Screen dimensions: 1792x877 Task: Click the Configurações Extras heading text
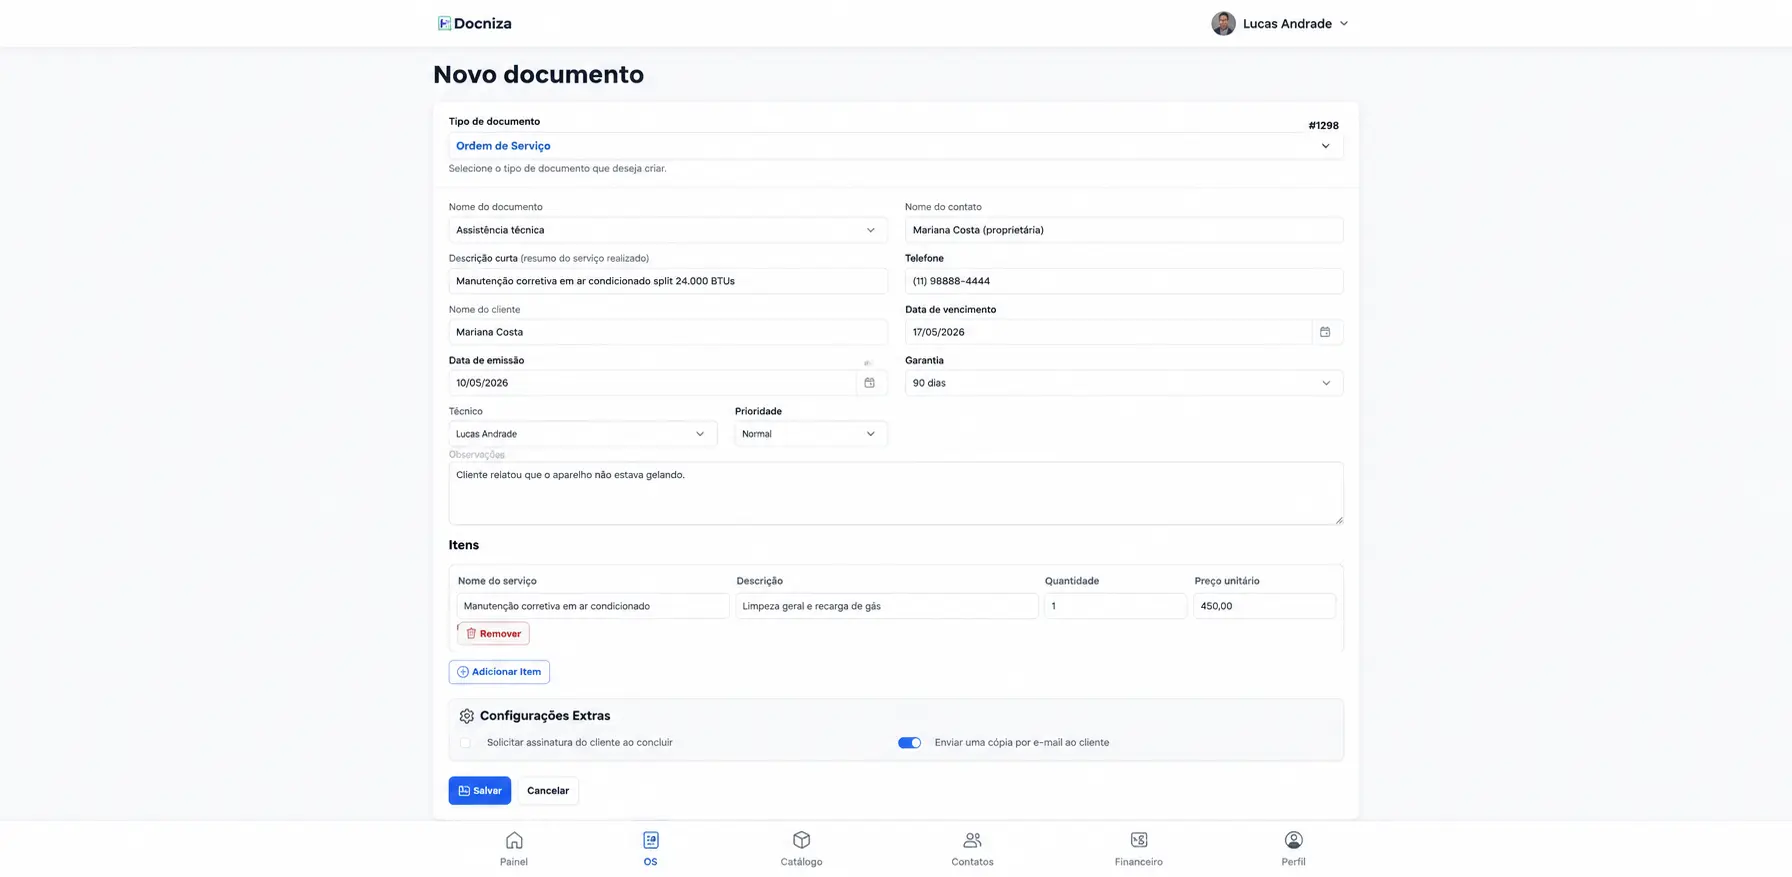click(x=545, y=716)
